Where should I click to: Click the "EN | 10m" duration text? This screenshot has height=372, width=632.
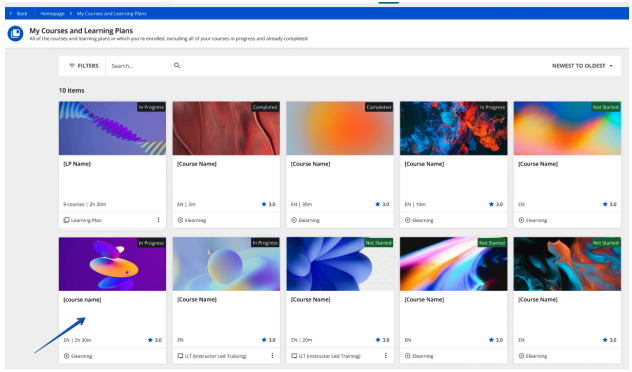415,204
